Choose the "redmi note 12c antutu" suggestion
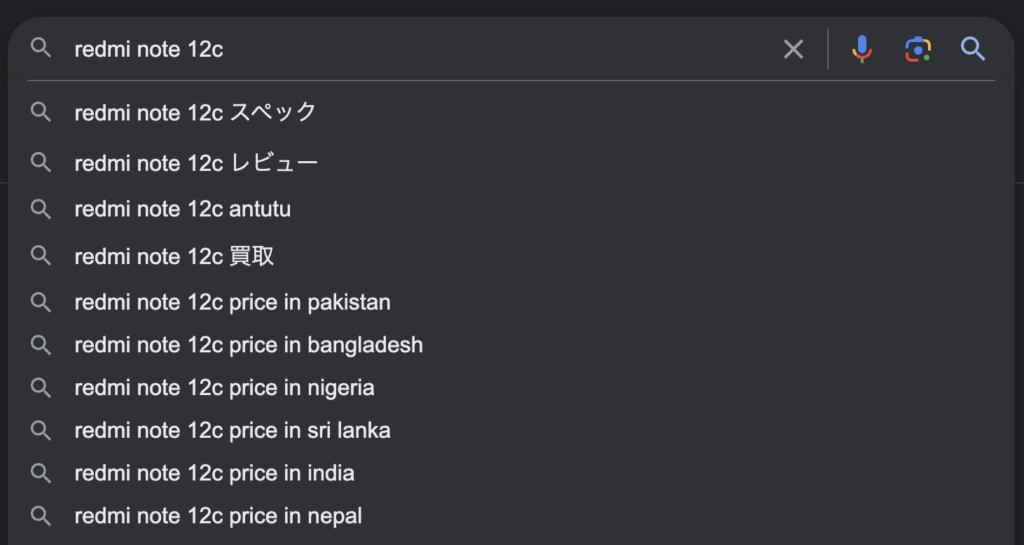Screen dimensions: 1024x545 pos(183,209)
